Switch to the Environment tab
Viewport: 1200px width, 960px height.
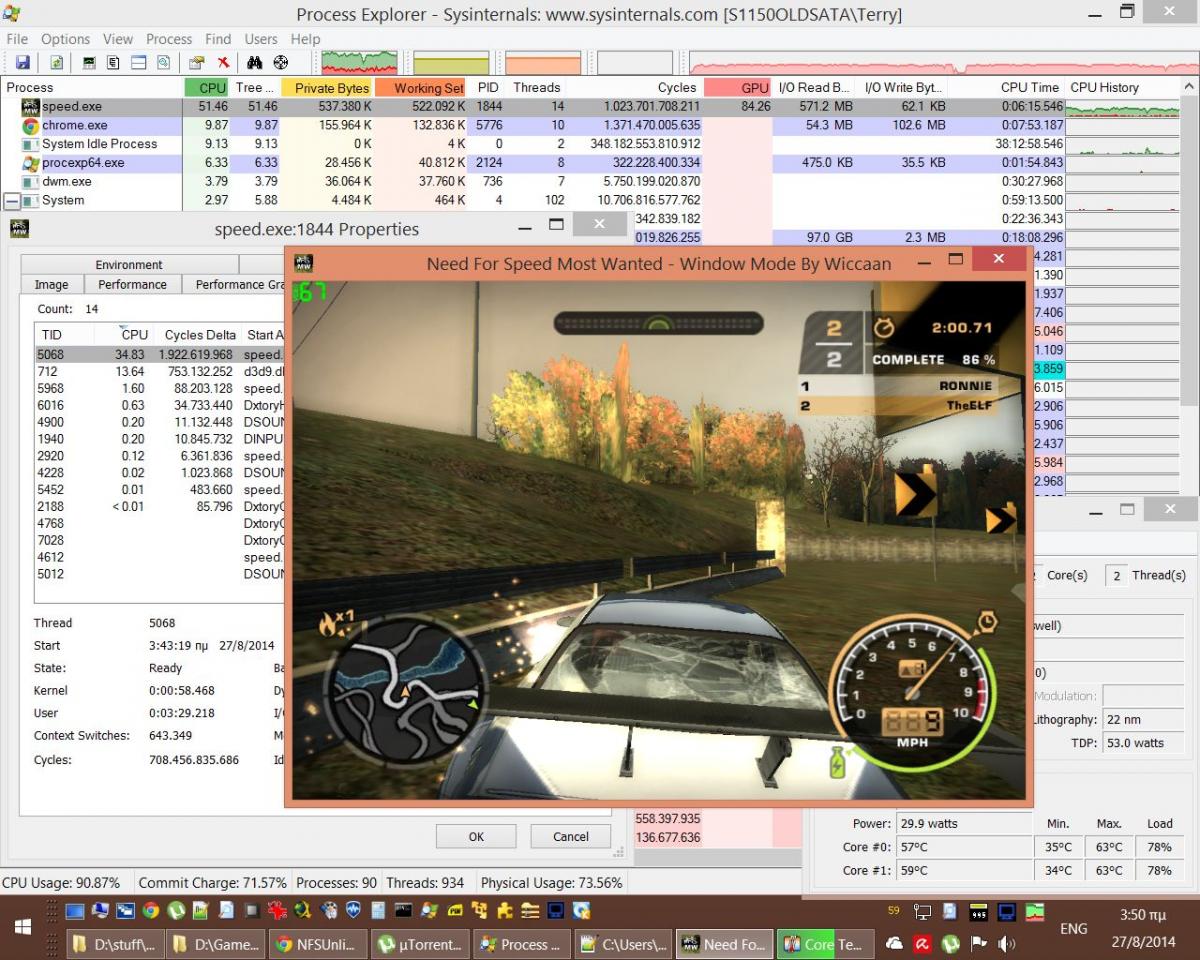129,265
